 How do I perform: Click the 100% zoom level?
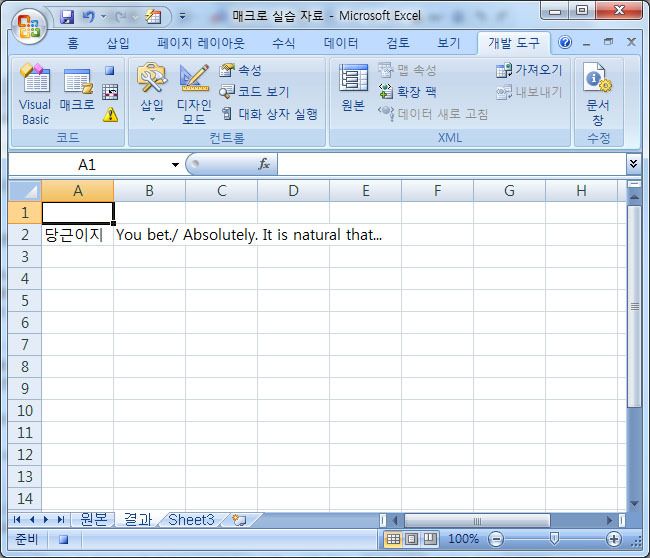463,539
